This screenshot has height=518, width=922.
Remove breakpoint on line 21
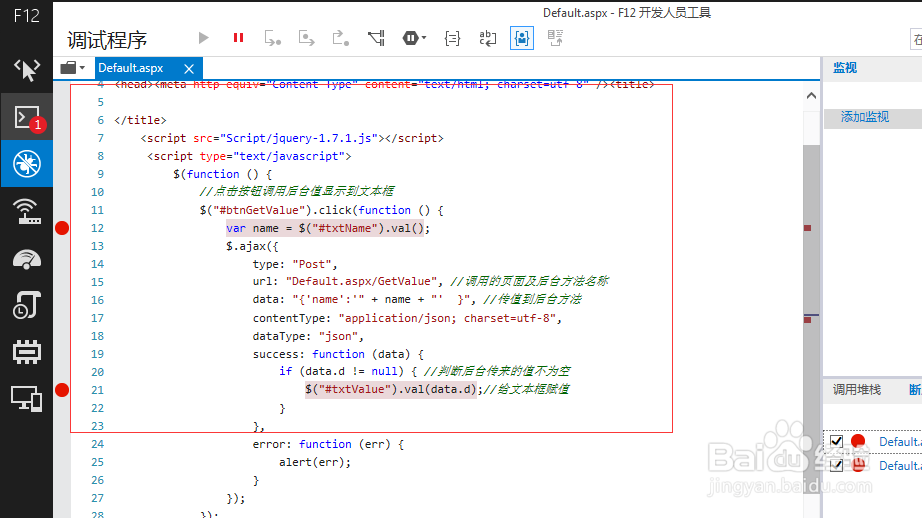pos(62,390)
